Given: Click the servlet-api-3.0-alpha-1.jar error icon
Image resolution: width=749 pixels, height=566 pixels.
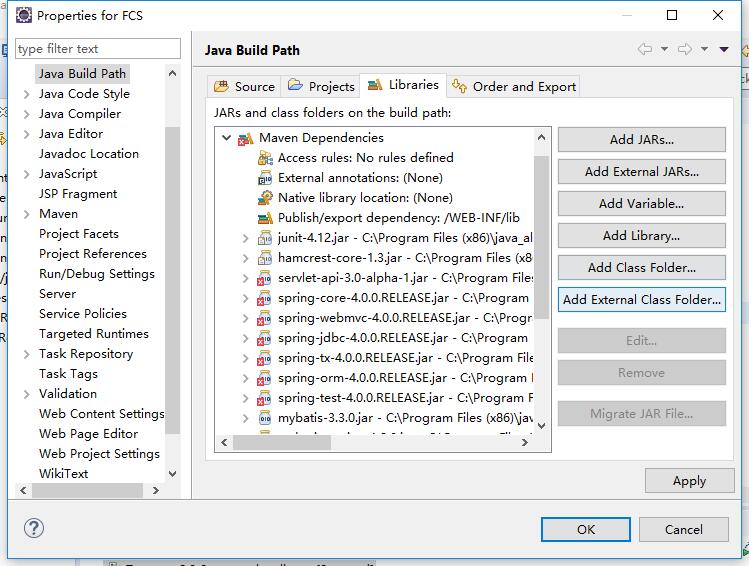Looking at the screenshot, I should pos(265,278).
